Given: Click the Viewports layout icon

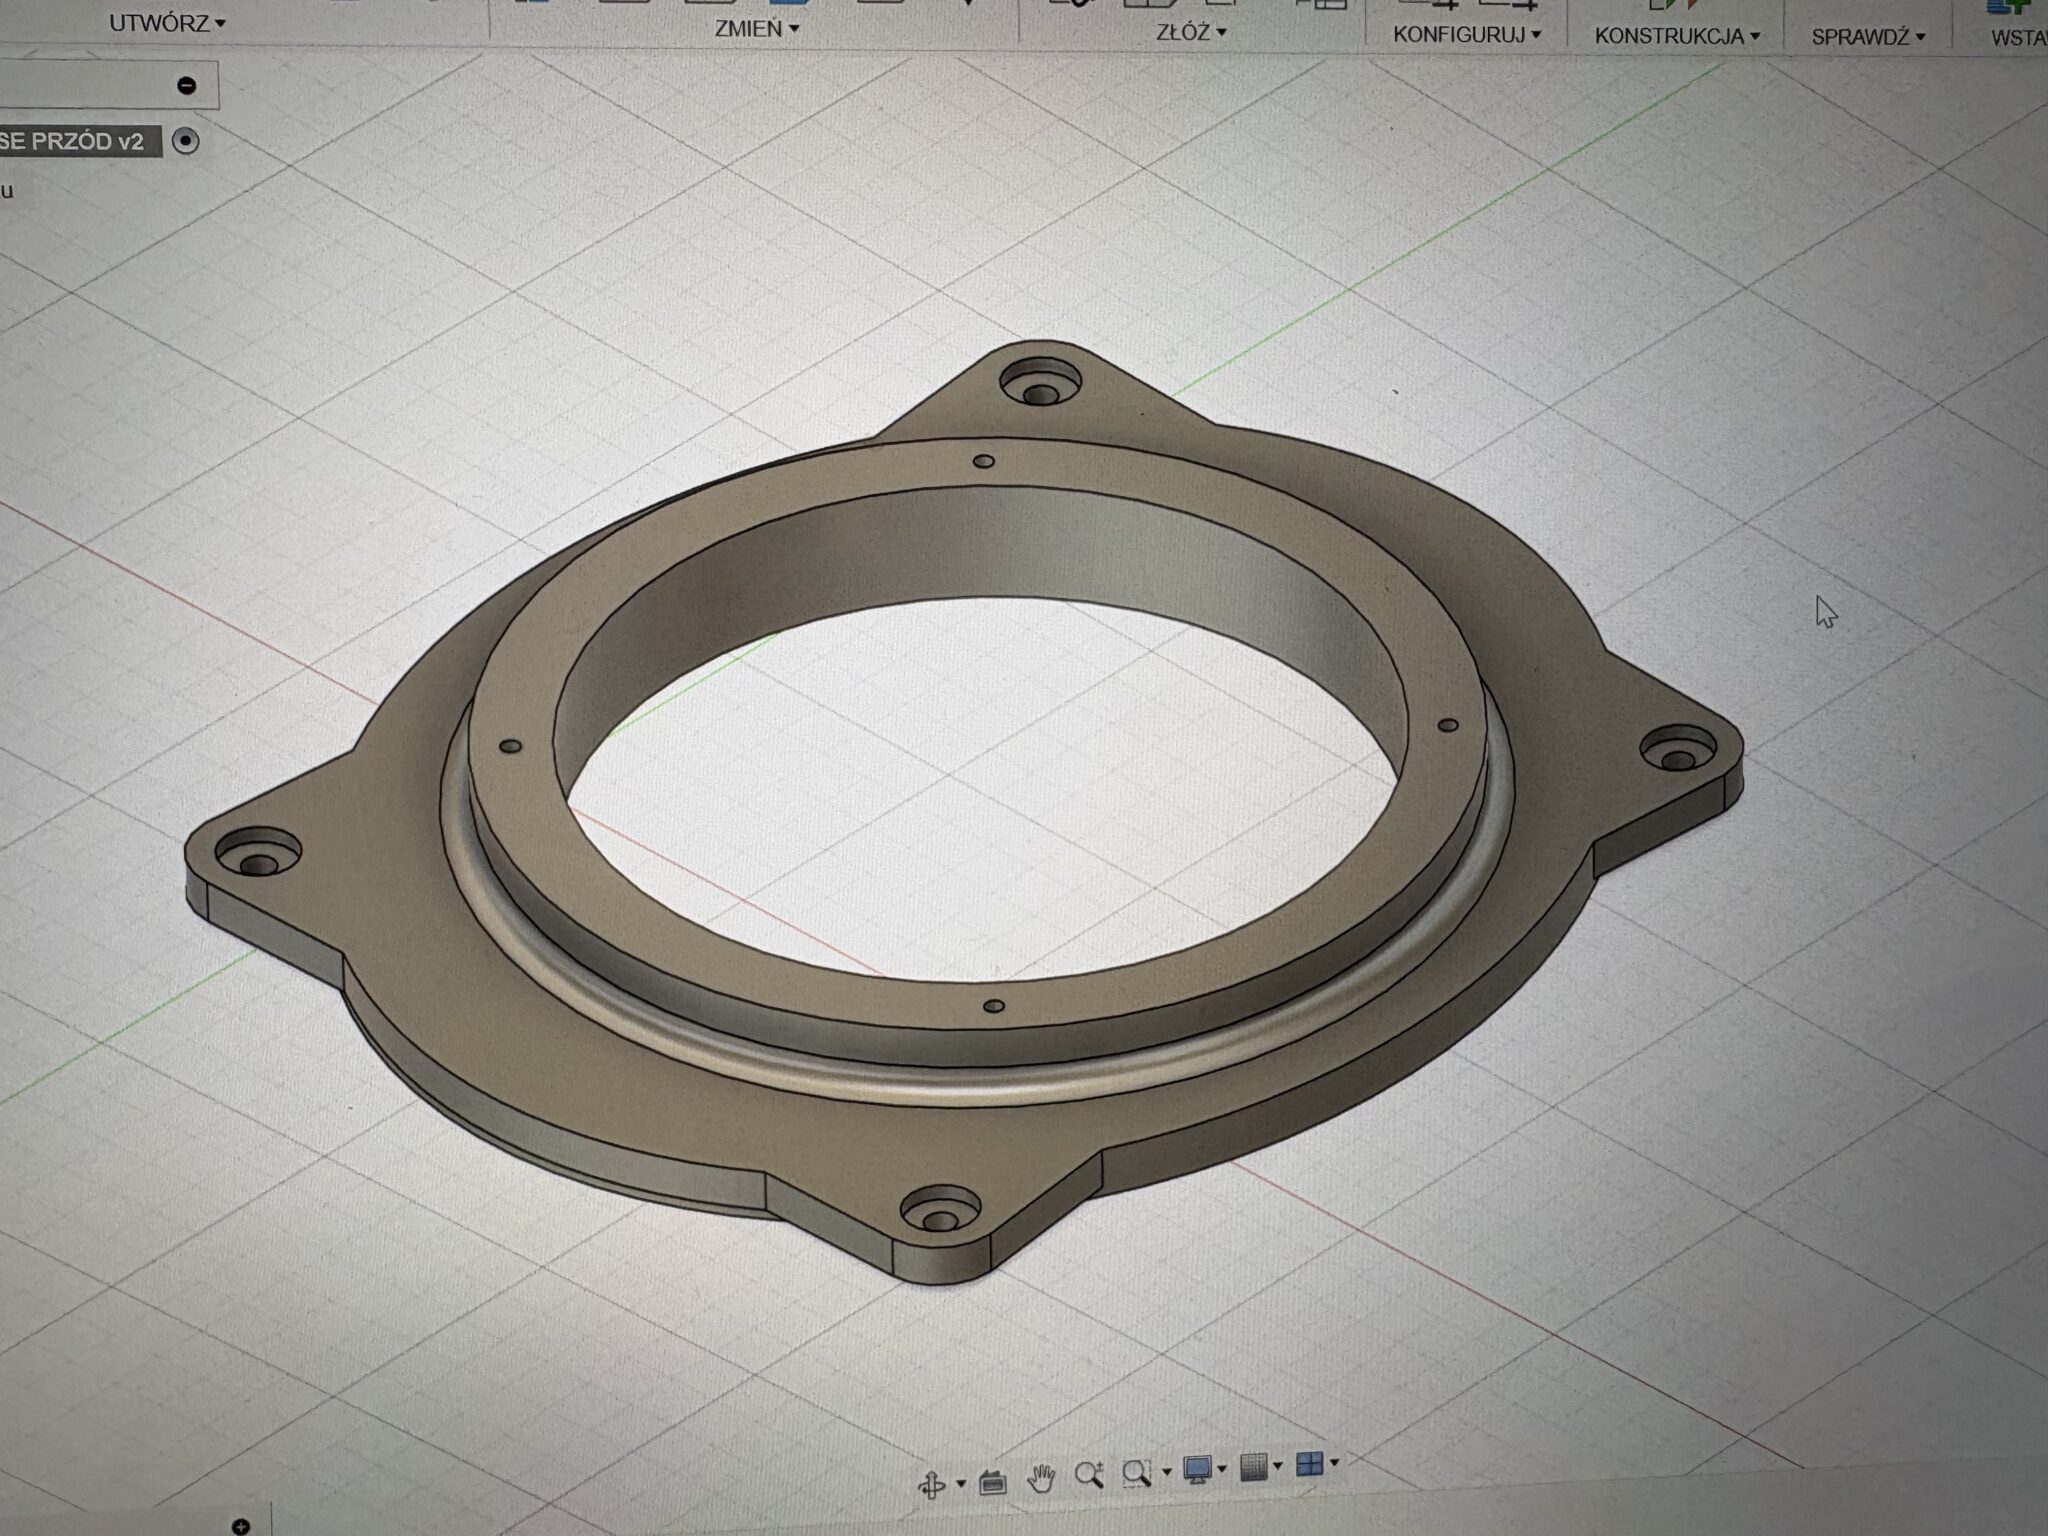Looking at the screenshot, I should pyautogui.click(x=1309, y=1465).
